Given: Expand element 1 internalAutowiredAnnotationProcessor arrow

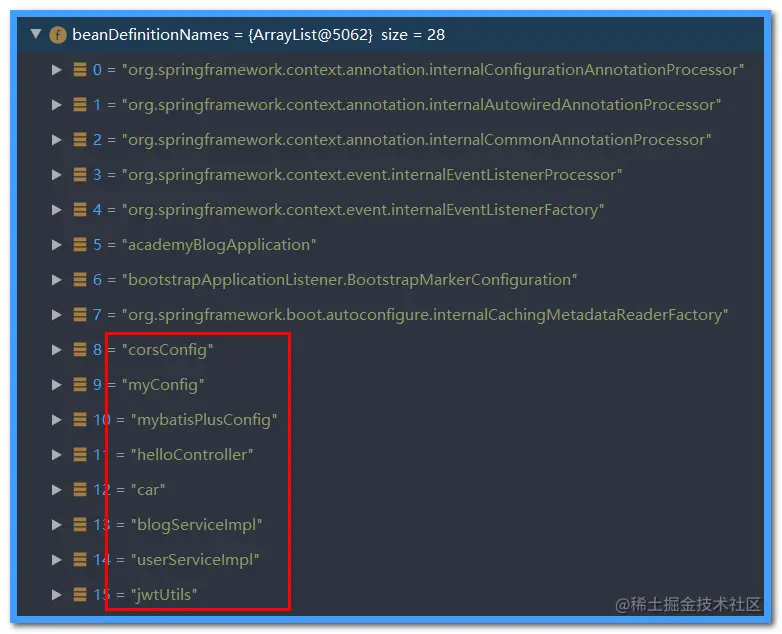Looking at the screenshot, I should tap(57, 105).
